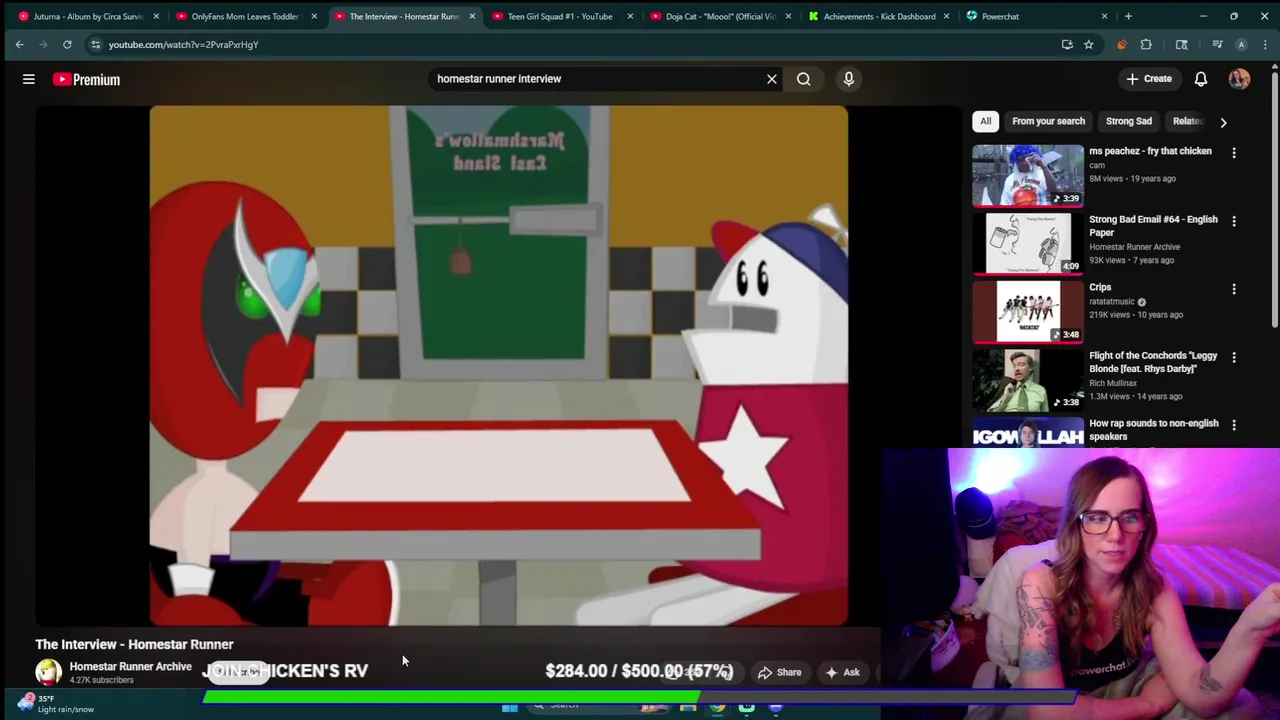Switch to Achievements - Kick Dashboard tab

(878, 16)
